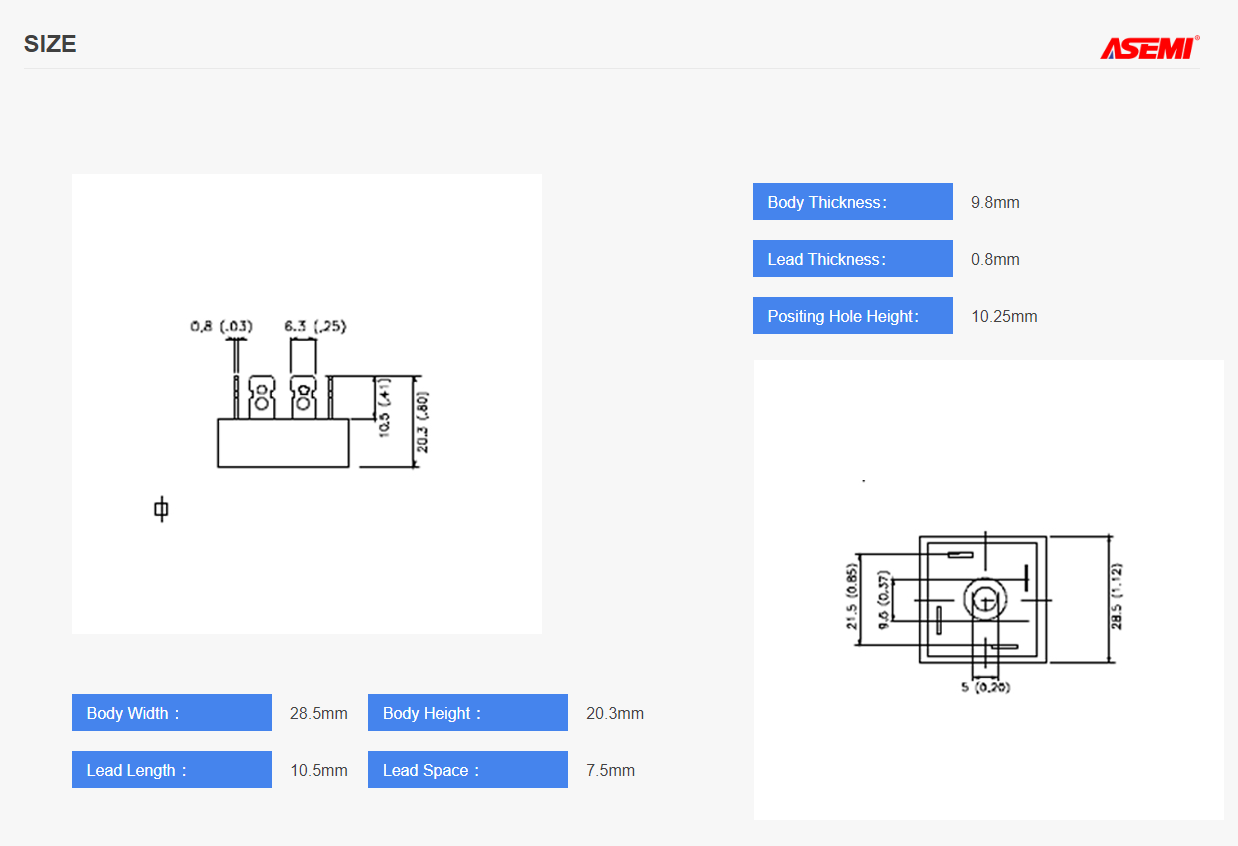
Task: Select the 9.8mm body thickness value
Action: pyautogui.click(x=995, y=202)
